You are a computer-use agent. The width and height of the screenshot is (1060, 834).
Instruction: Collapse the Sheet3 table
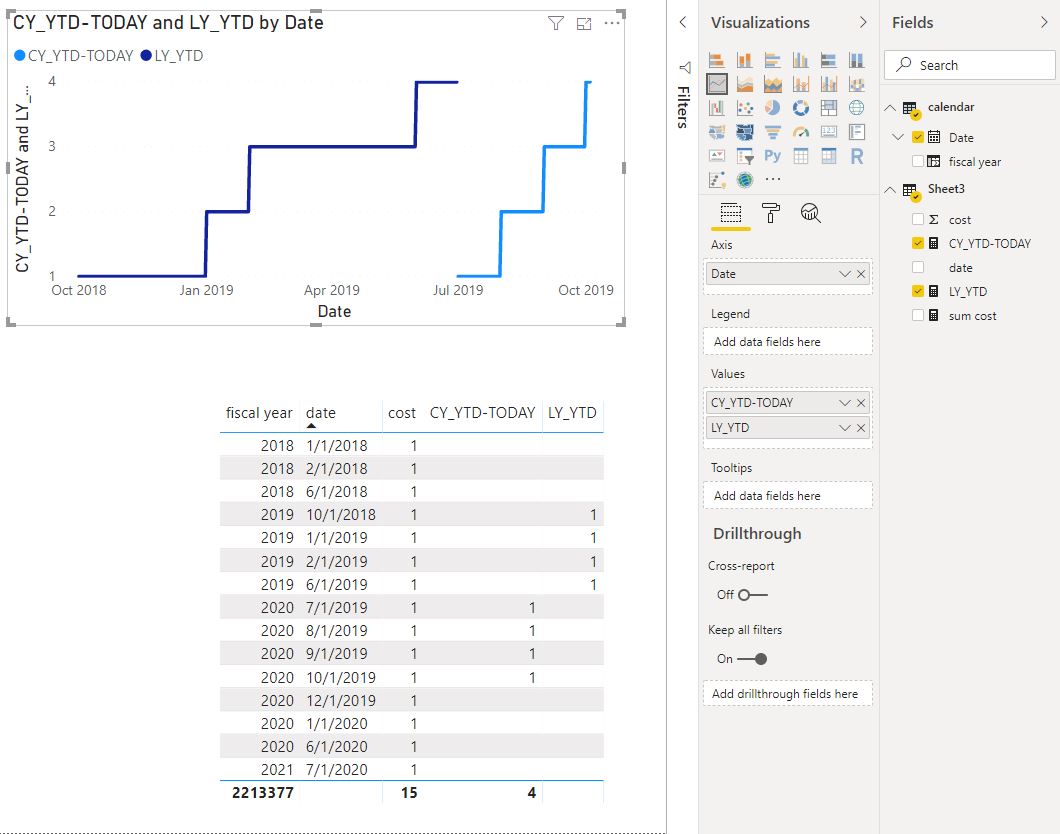pyautogui.click(x=890, y=190)
